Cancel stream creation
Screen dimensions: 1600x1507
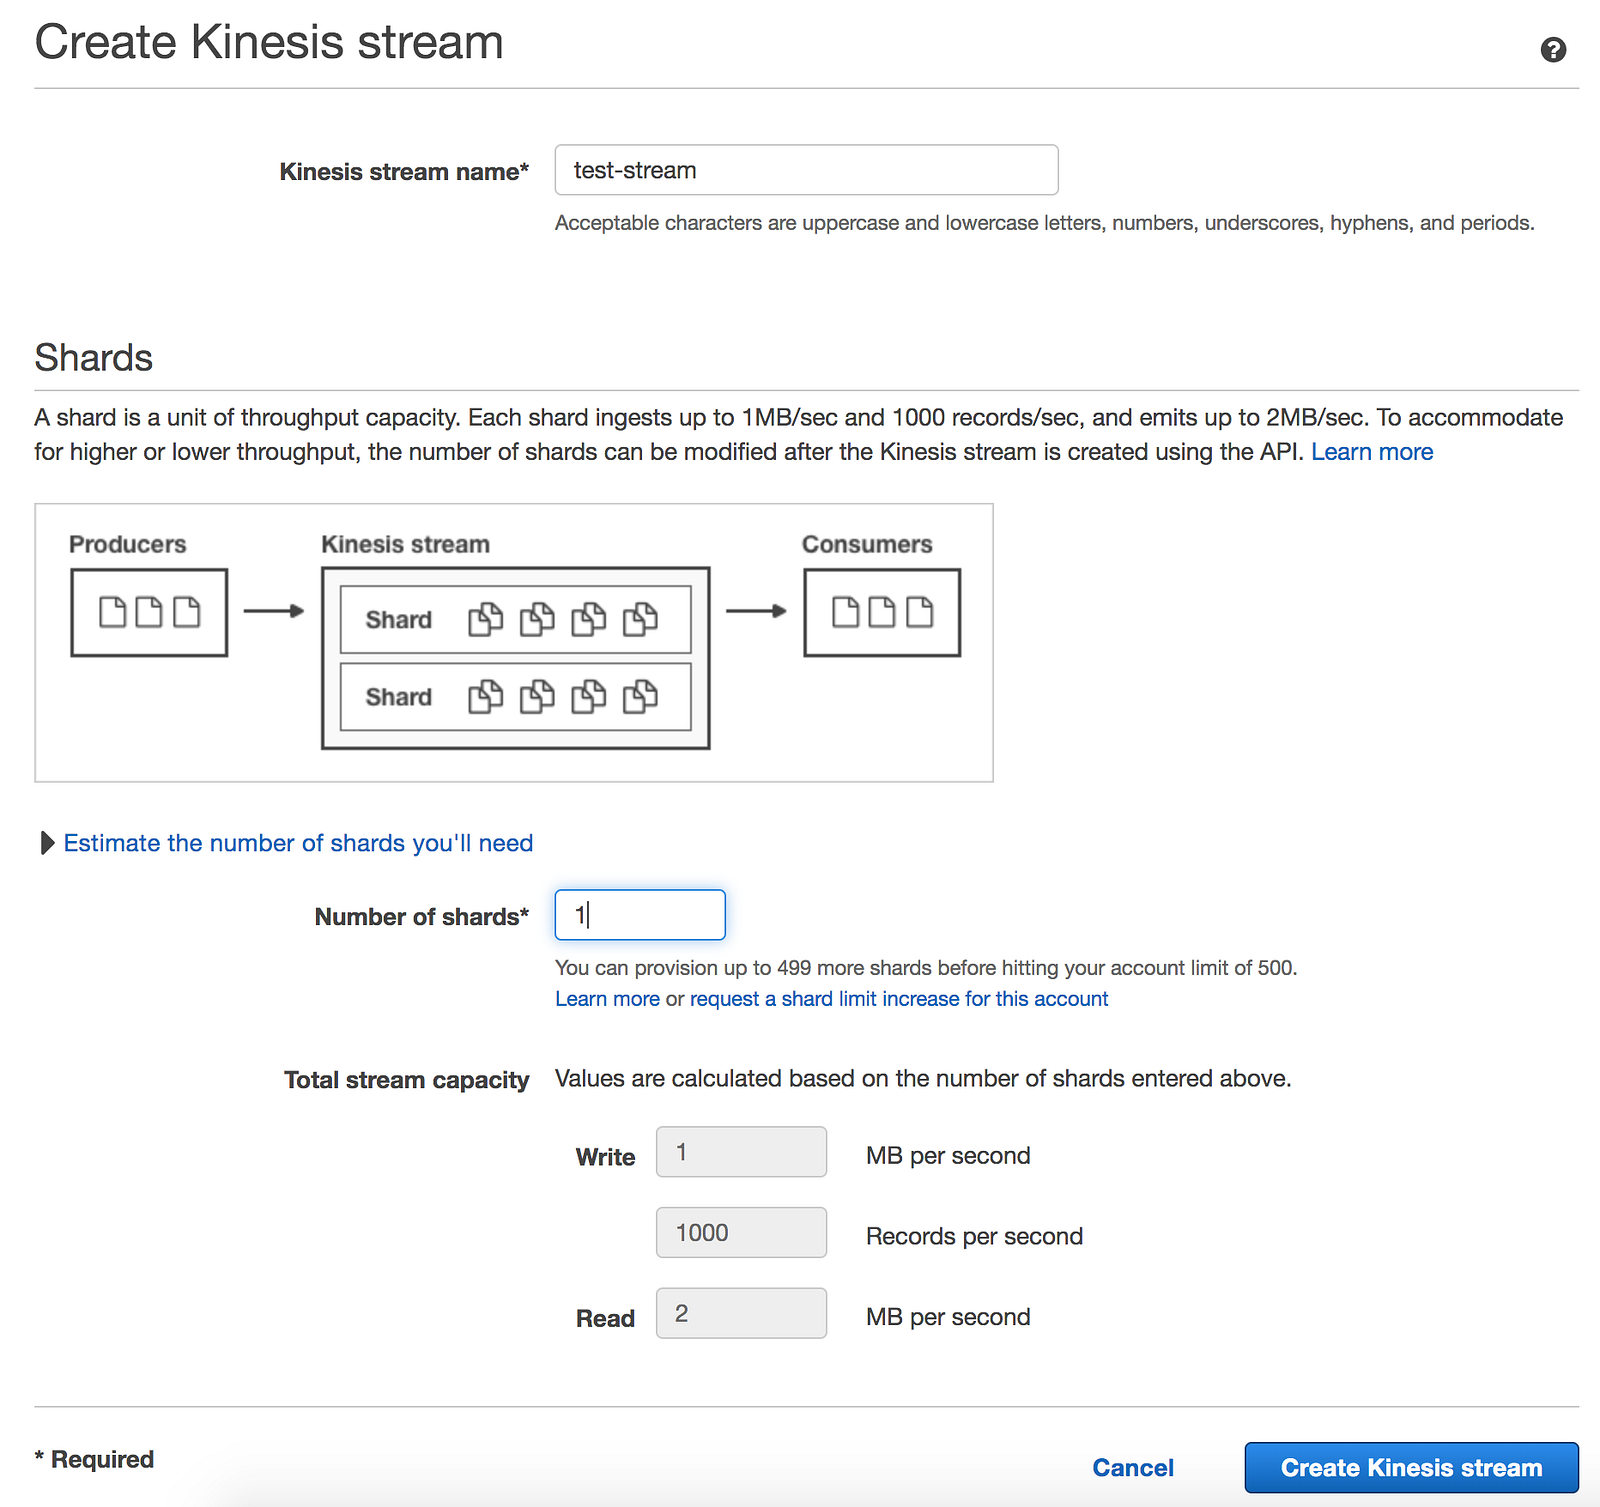[x=1133, y=1467]
